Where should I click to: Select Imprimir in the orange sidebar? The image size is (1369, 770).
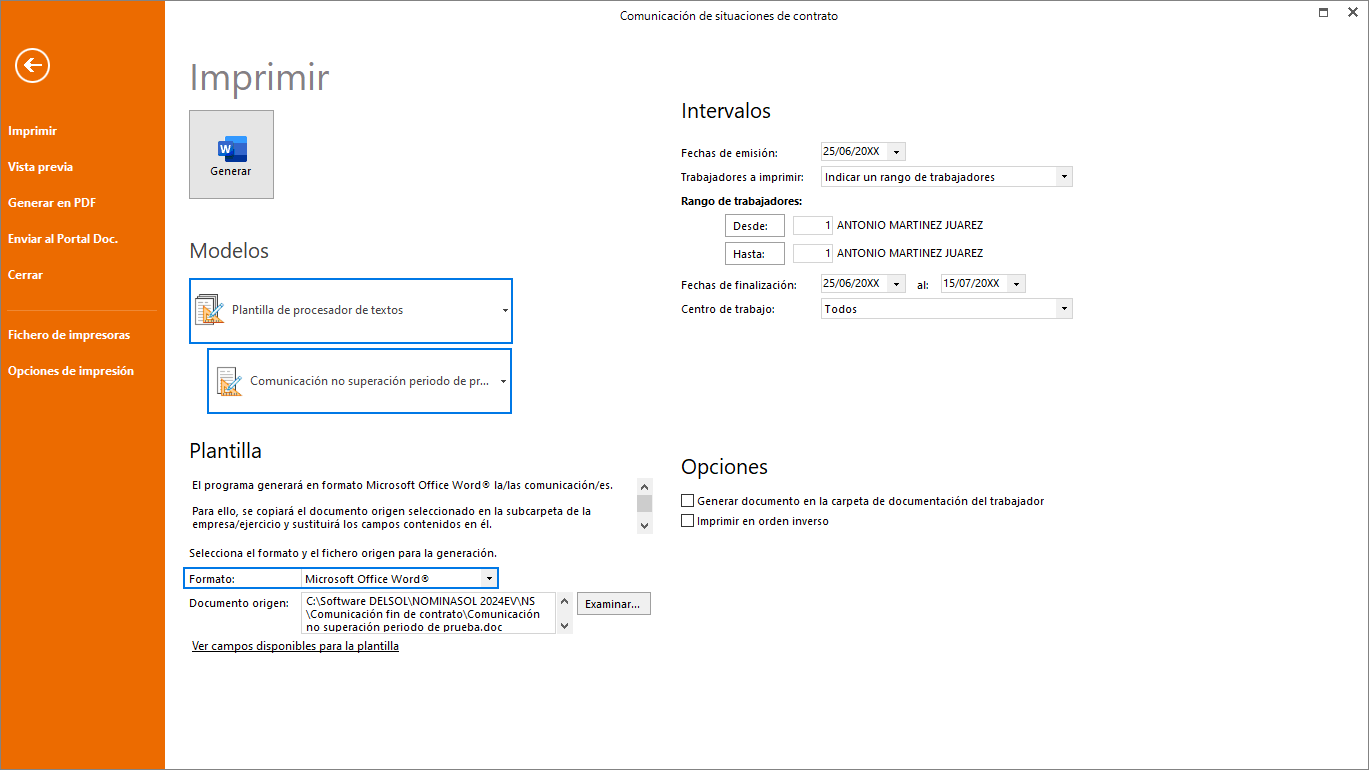click(32, 131)
